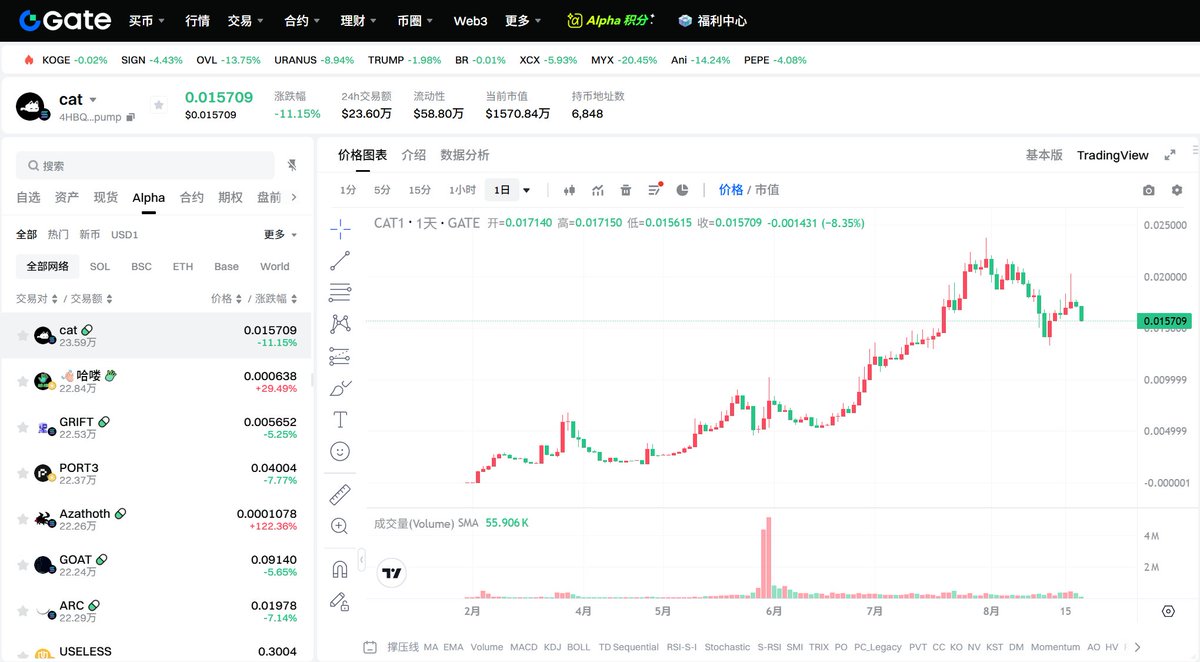Click the pie chart icon in toolbar
The width and height of the screenshot is (1200, 662).
[683, 190]
